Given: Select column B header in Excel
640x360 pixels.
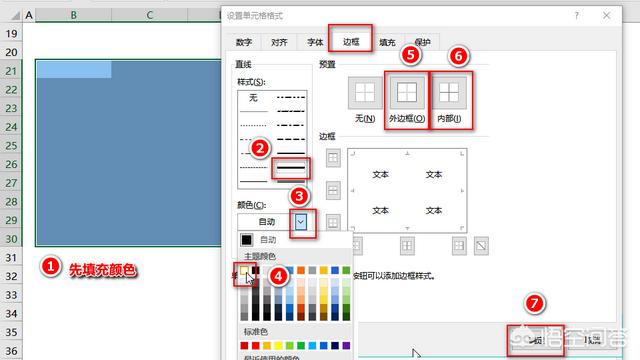Looking at the screenshot, I should click(x=73, y=16).
